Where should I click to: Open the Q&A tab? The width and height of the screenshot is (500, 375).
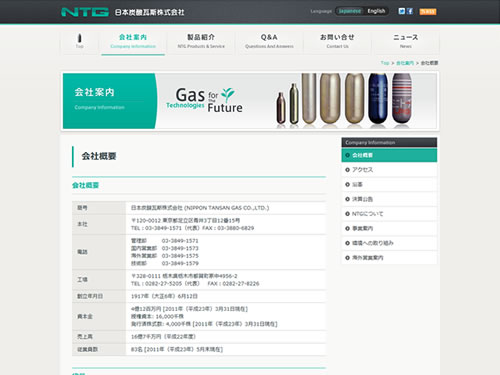(x=269, y=41)
